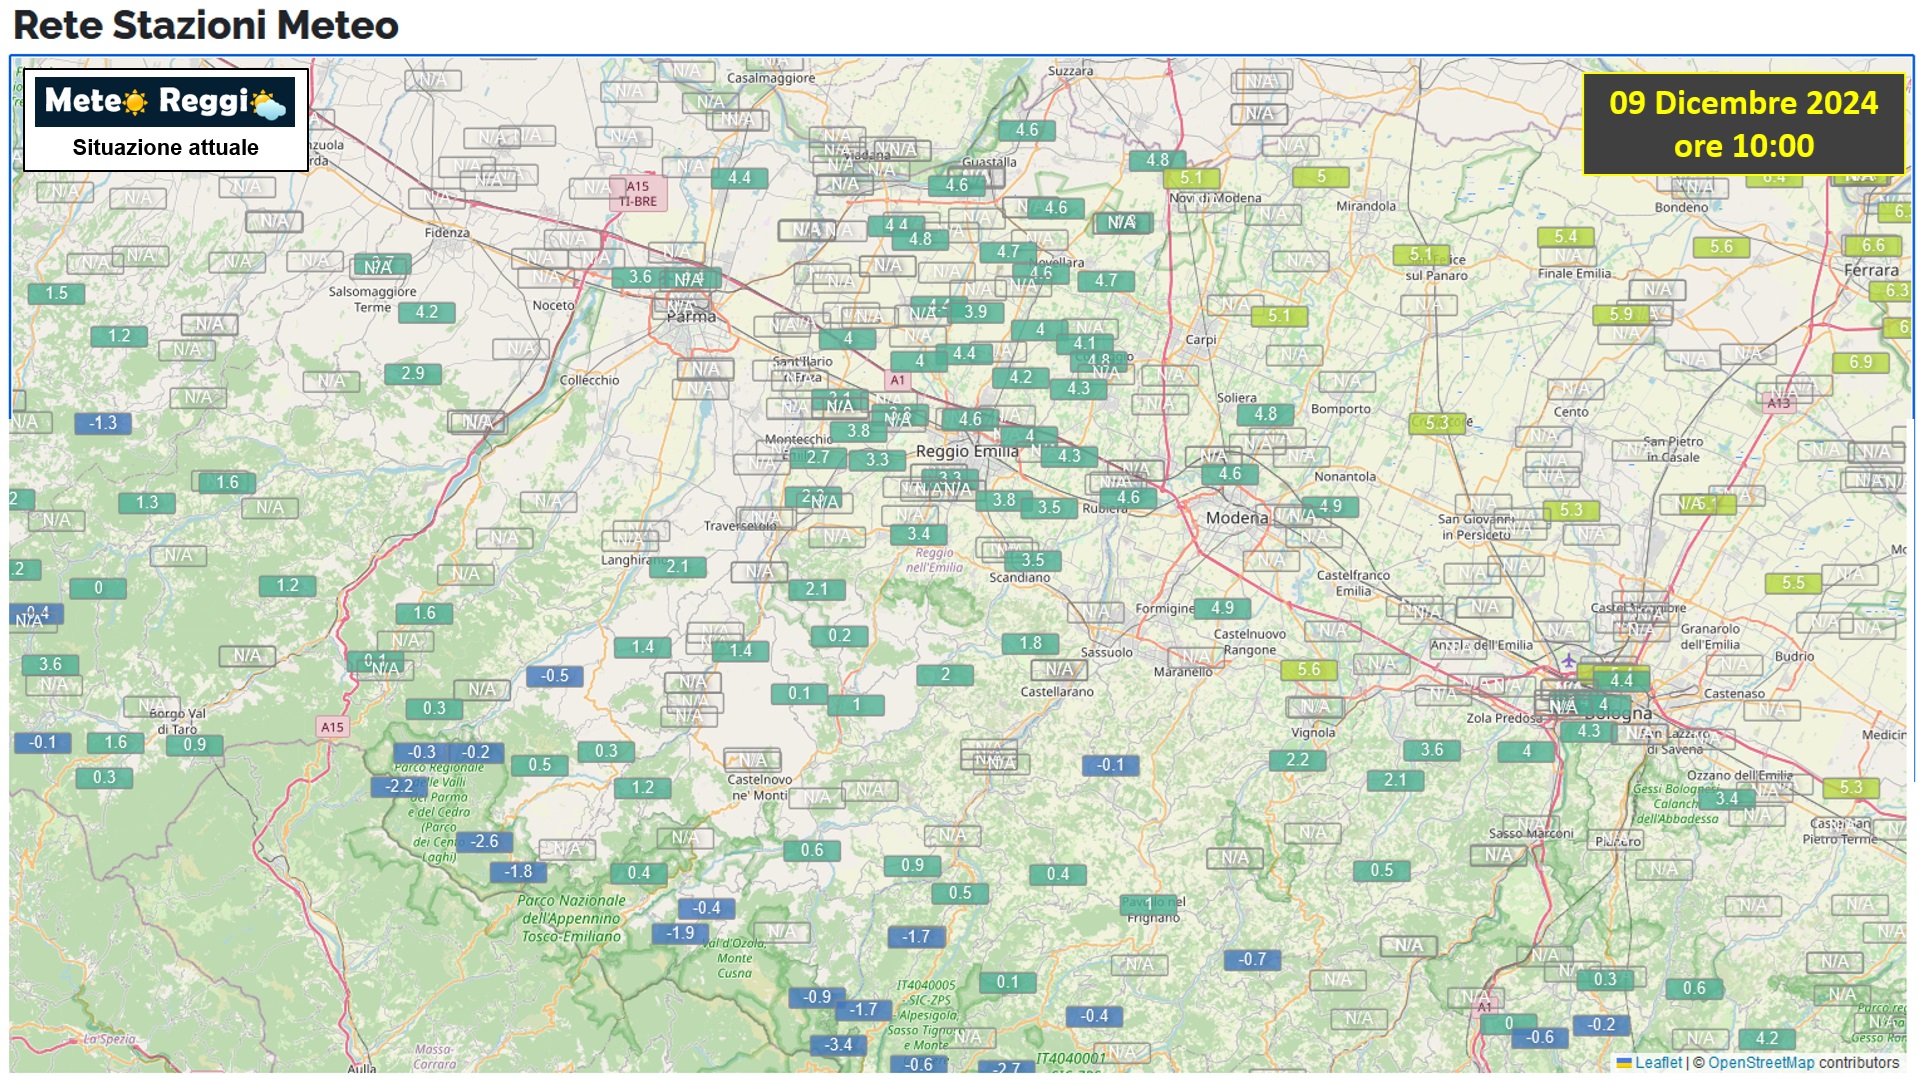Click the 6.9 temperature station marker
This screenshot has width=1919, height=1079.
pyautogui.click(x=1860, y=362)
